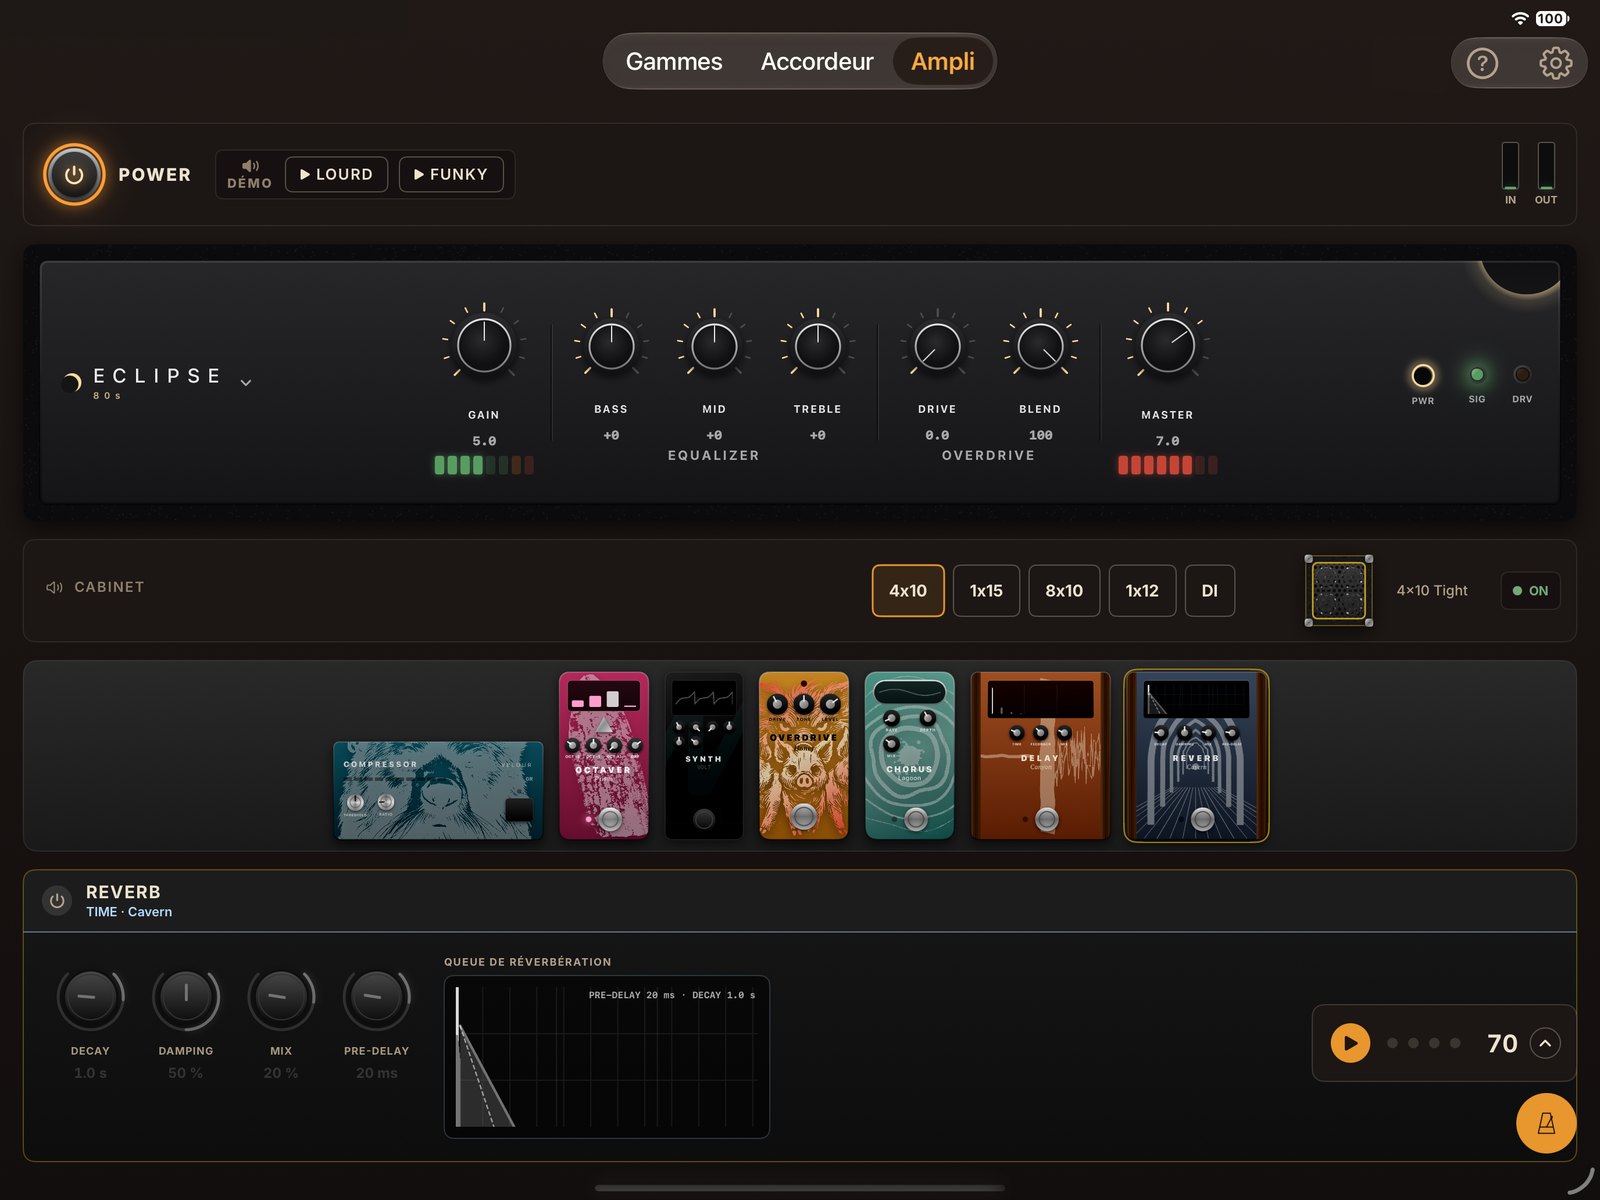Click the reverb DECAY knob
This screenshot has height=1200, width=1600.
pos(90,997)
